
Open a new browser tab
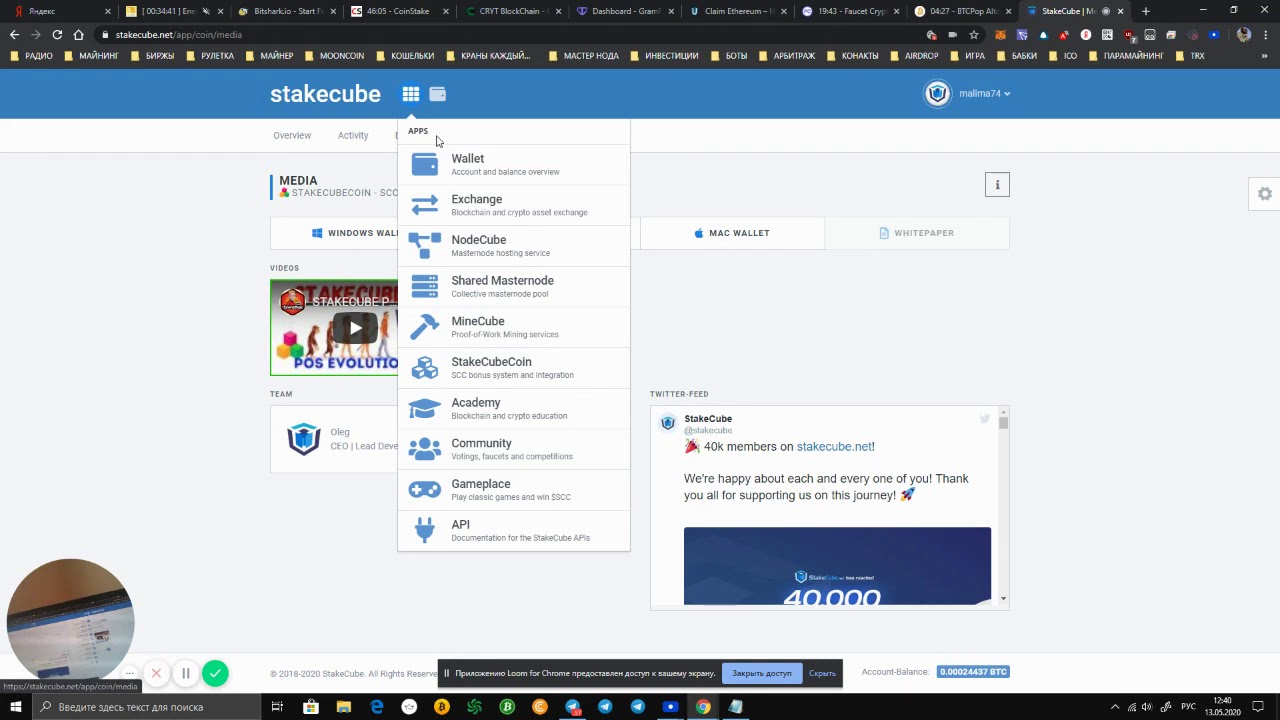[x=1145, y=11]
